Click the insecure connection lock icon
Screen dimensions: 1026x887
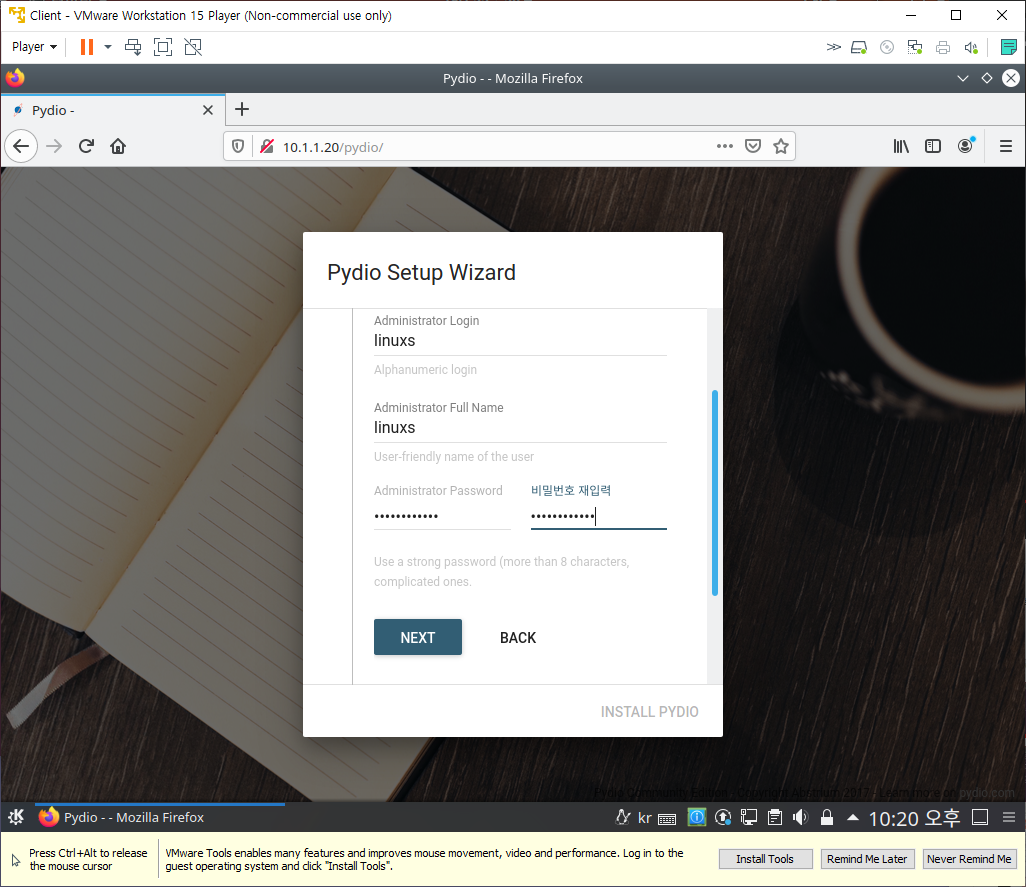[266, 147]
